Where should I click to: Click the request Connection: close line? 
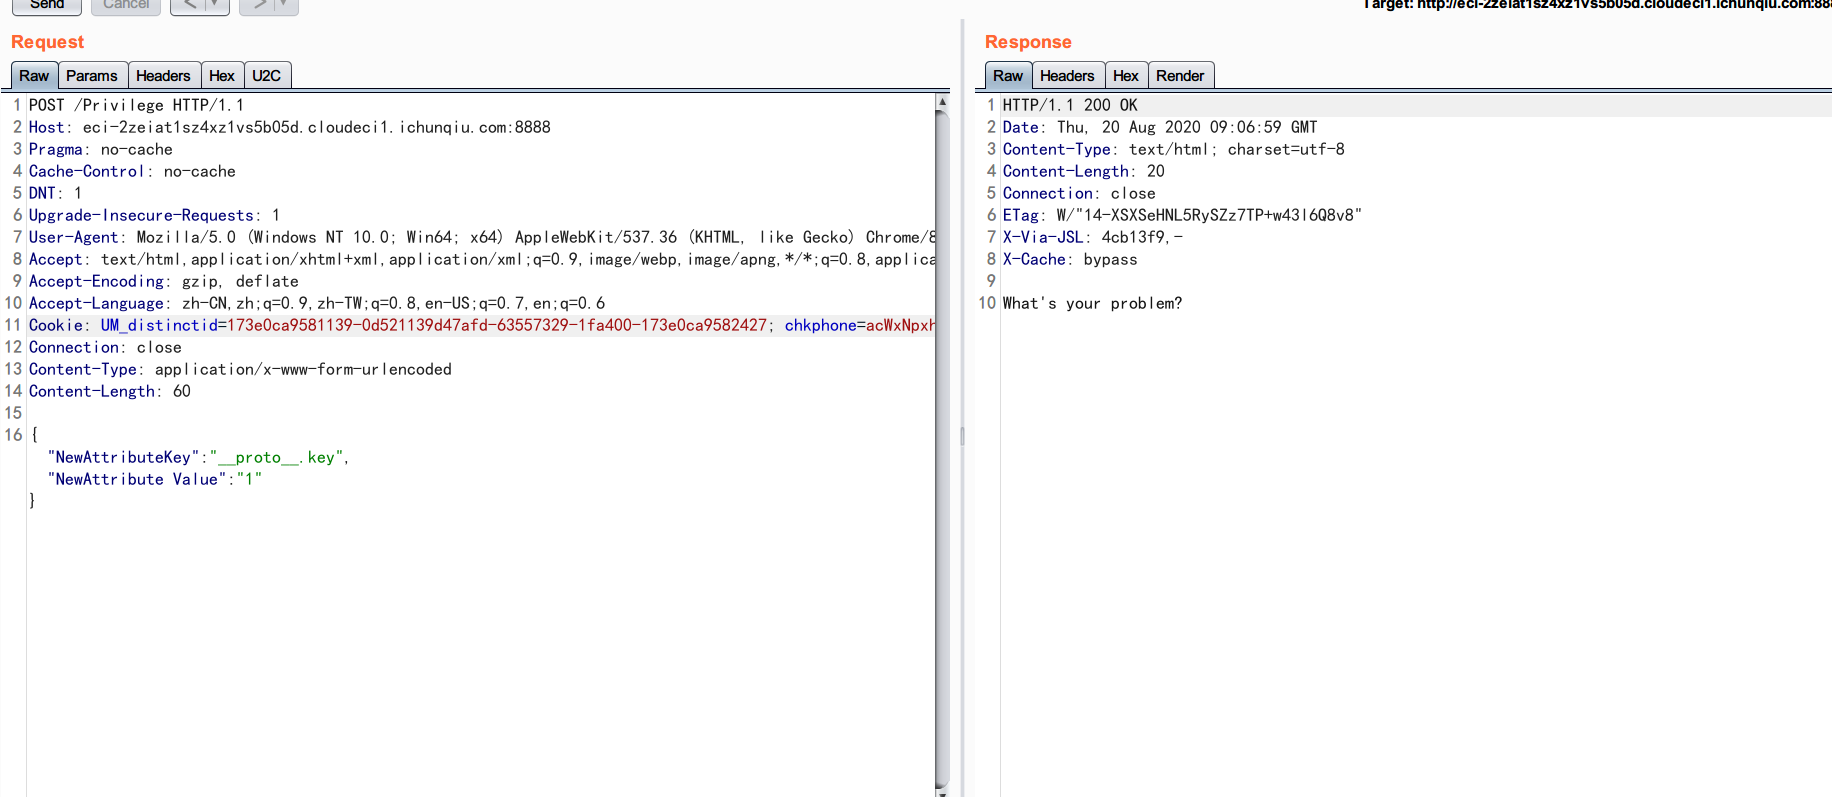point(105,347)
